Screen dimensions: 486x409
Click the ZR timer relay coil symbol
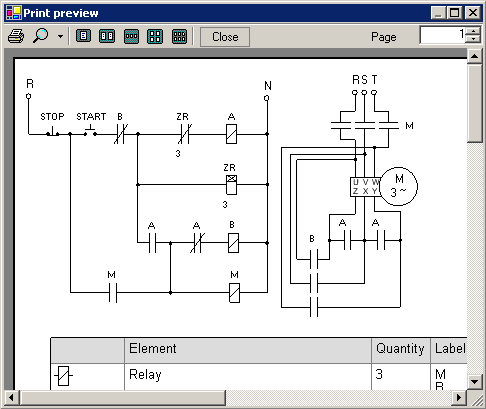pos(231,185)
